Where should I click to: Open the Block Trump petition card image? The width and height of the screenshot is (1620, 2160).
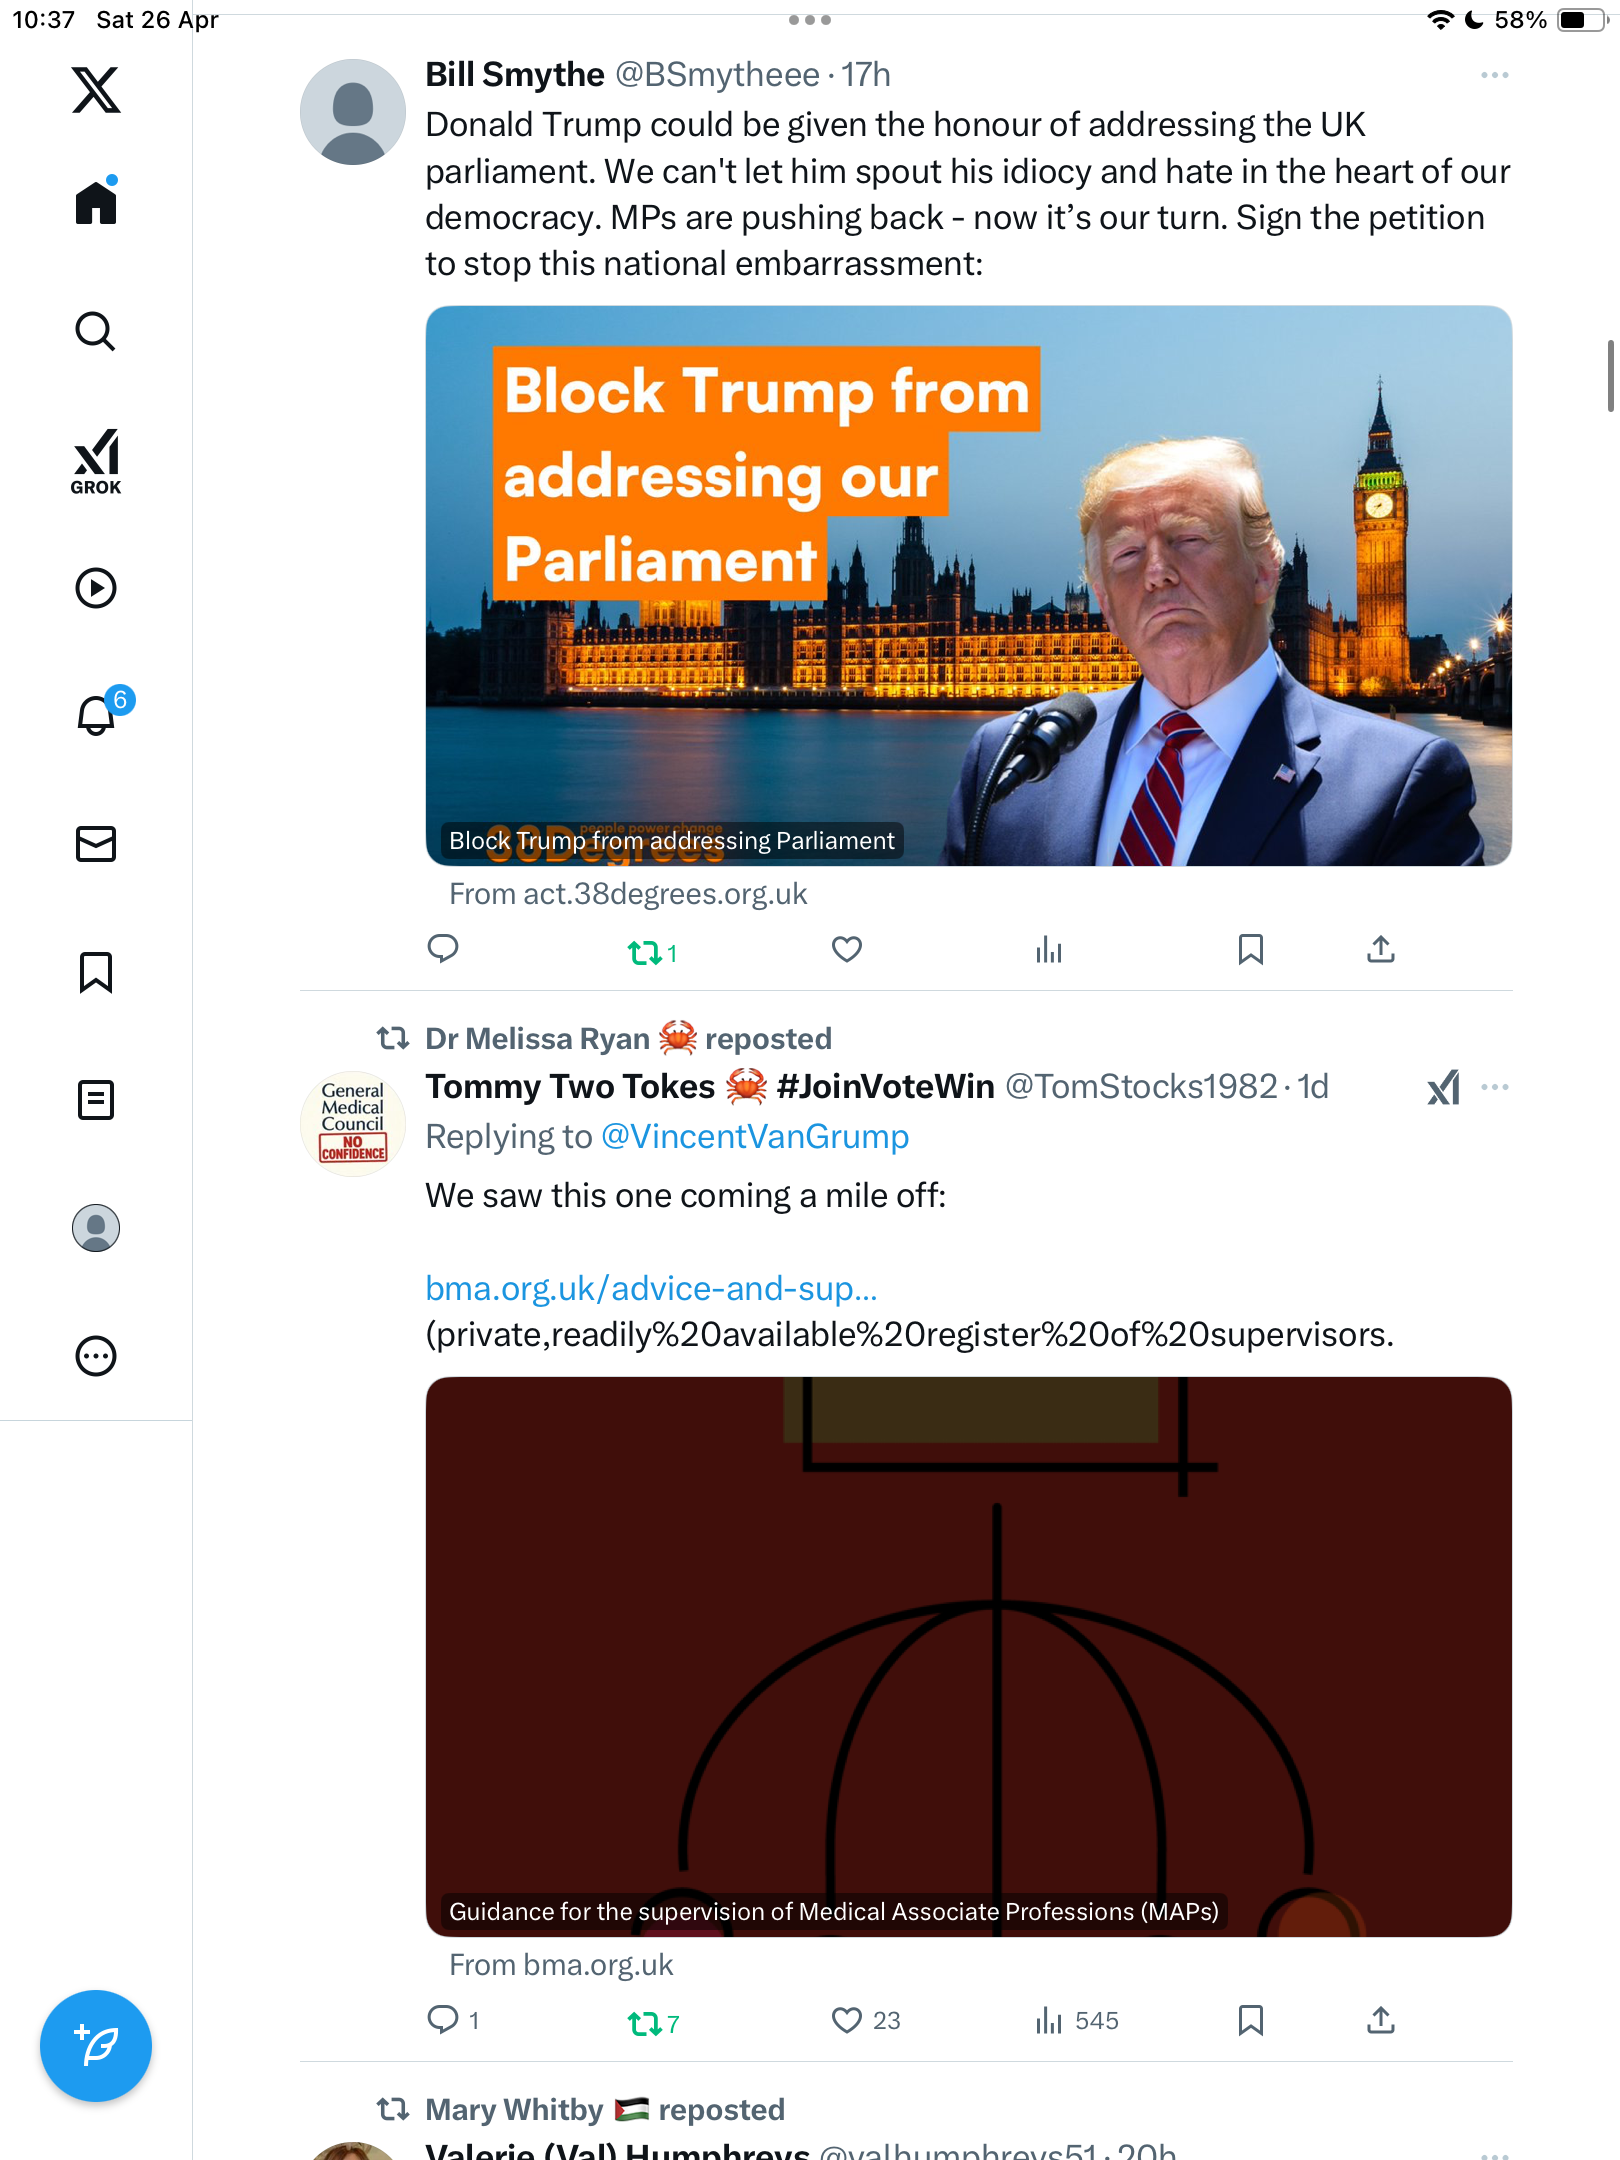coord(968,586)
